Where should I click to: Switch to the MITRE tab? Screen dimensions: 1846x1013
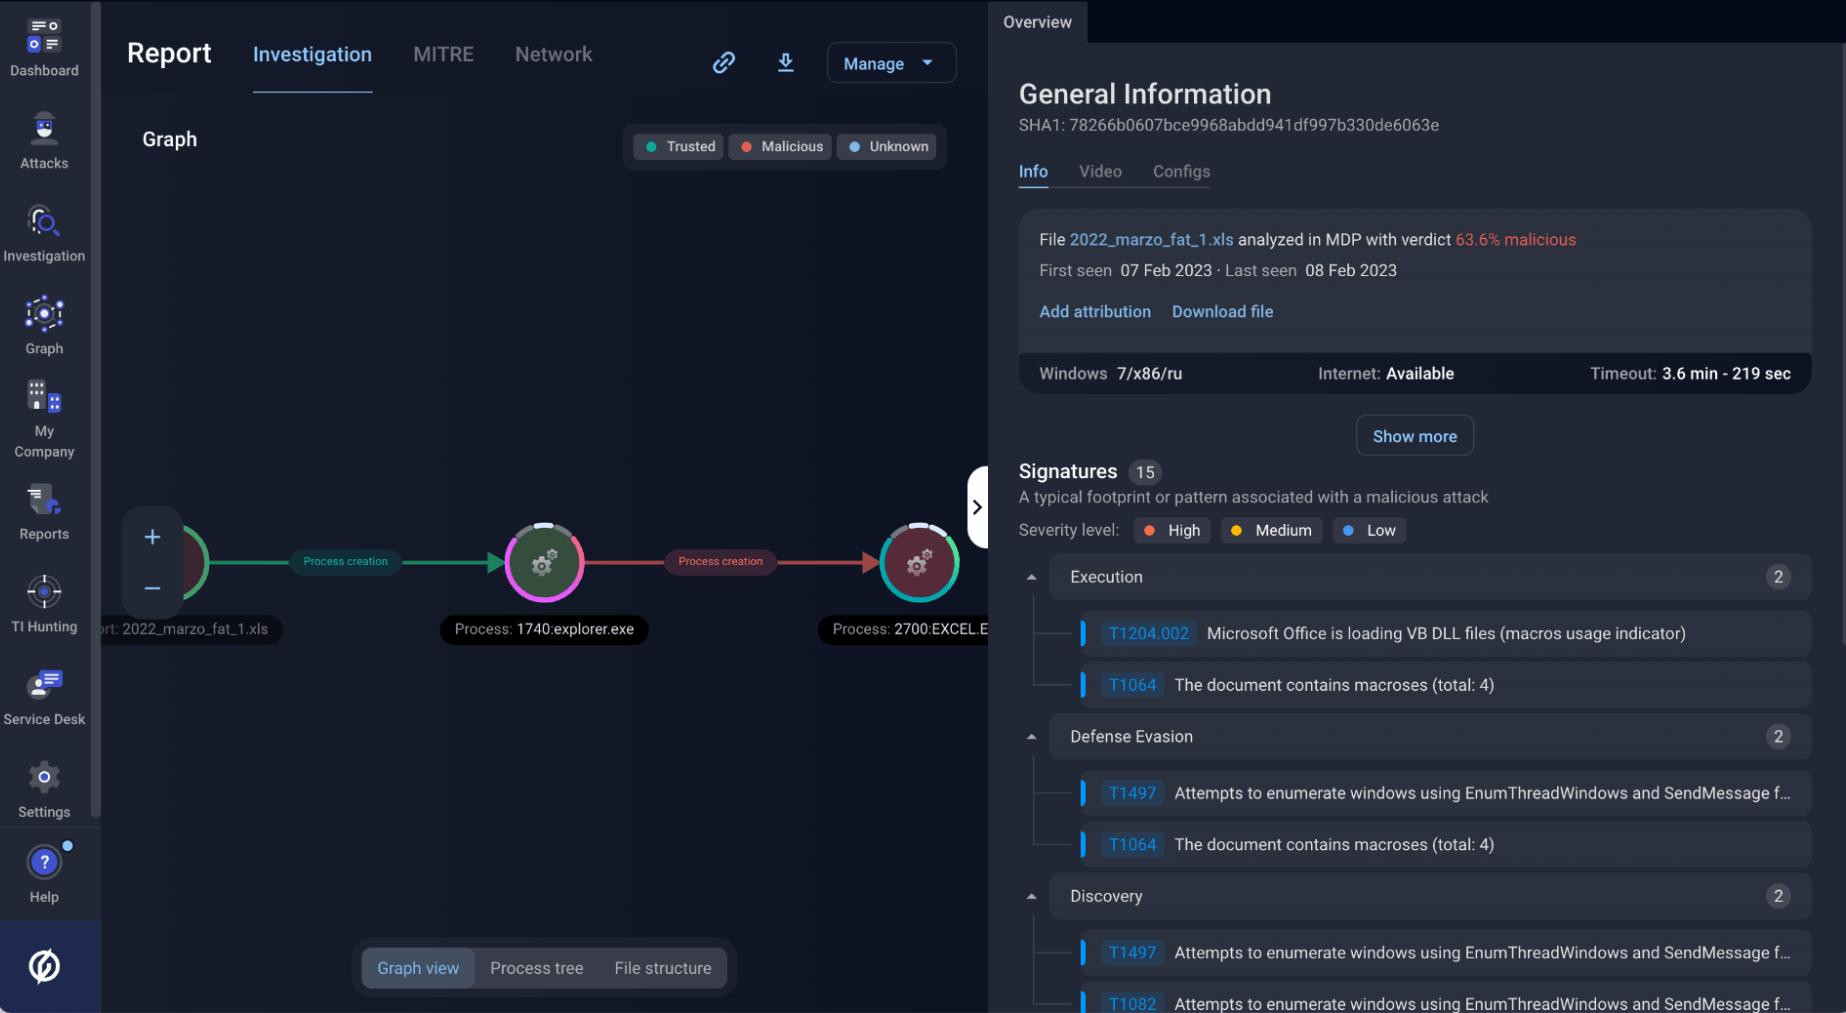(x=443, y=54)
